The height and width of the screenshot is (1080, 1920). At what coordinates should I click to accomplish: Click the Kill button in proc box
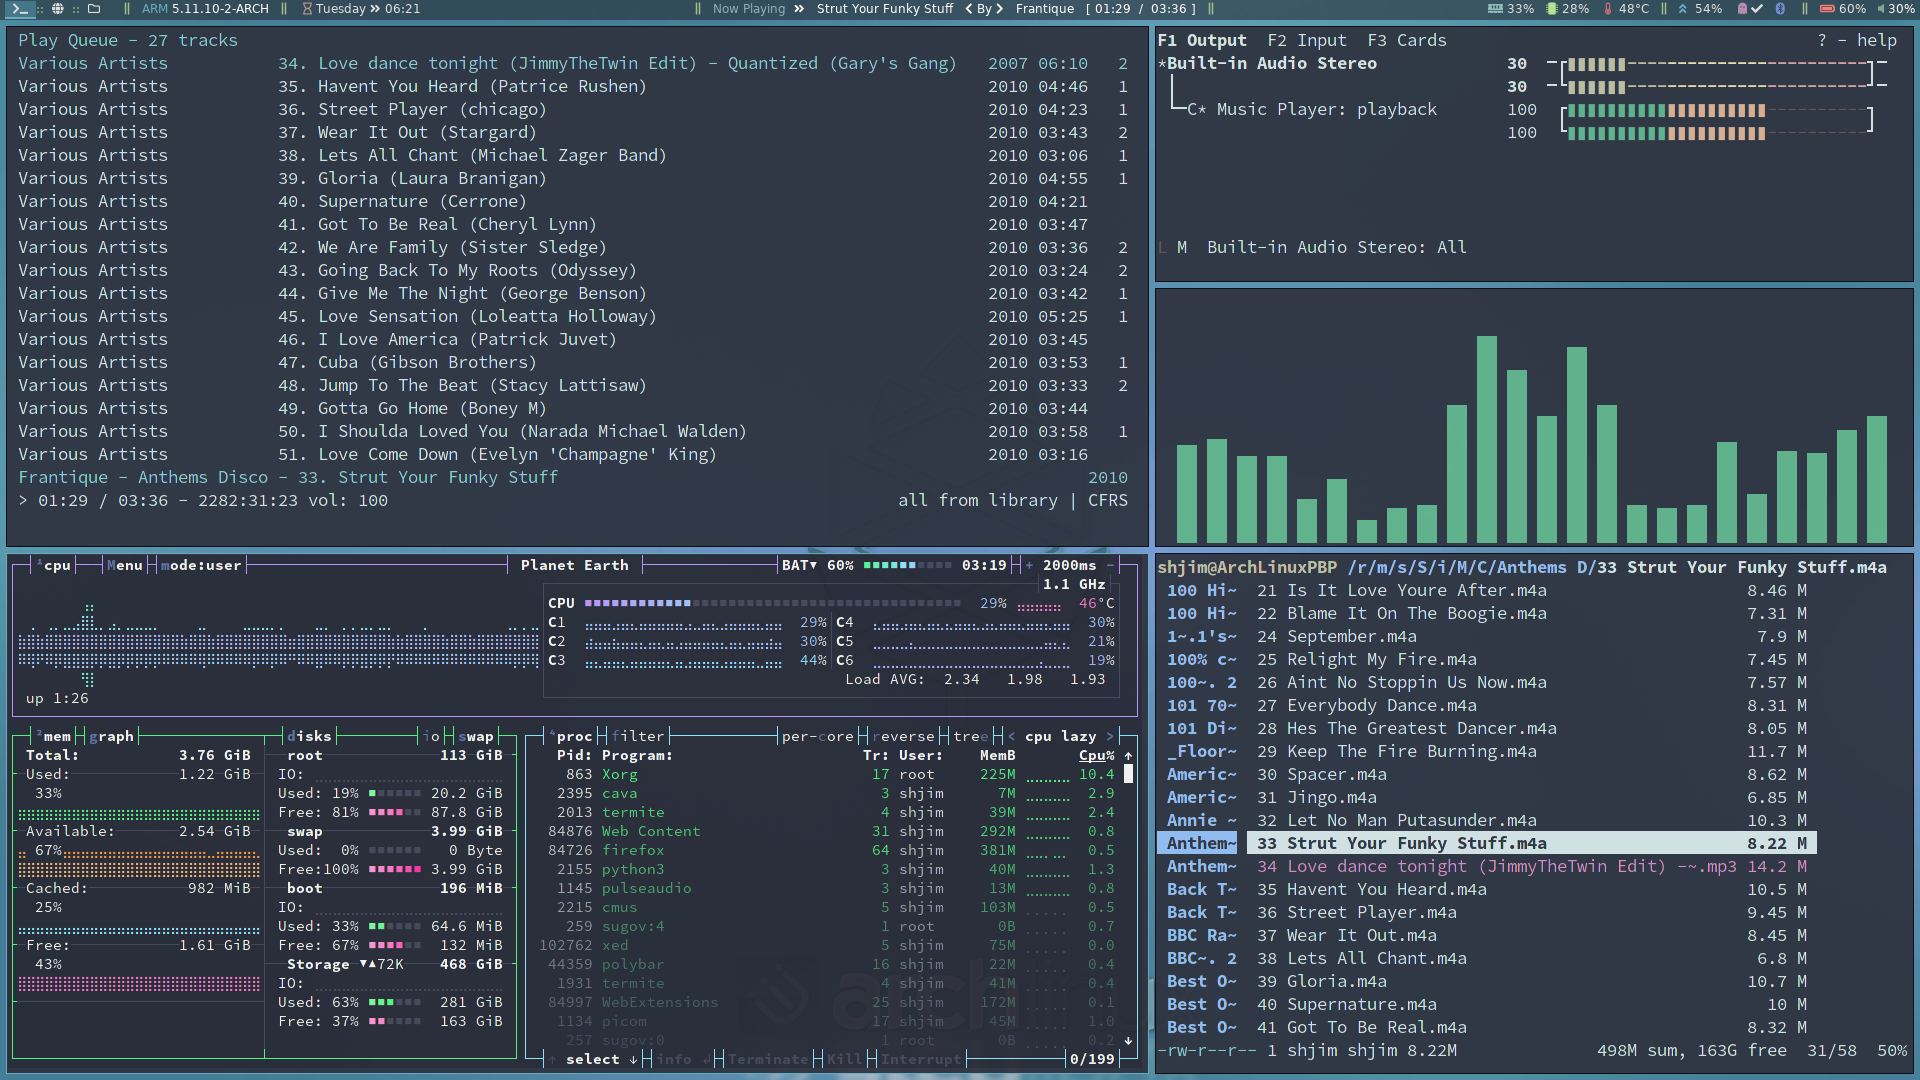coord(844,1060)
